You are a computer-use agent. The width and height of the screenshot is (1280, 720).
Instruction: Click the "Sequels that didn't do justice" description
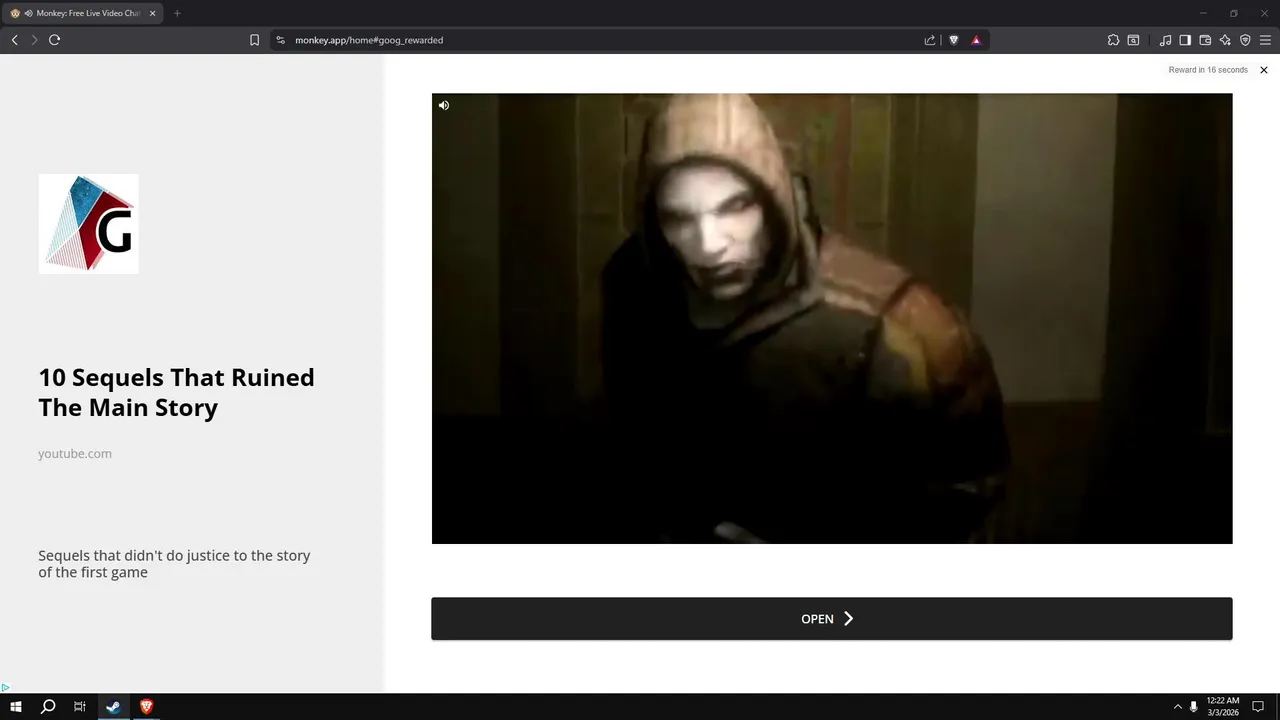pyautogui.click(x=174, y=564)
